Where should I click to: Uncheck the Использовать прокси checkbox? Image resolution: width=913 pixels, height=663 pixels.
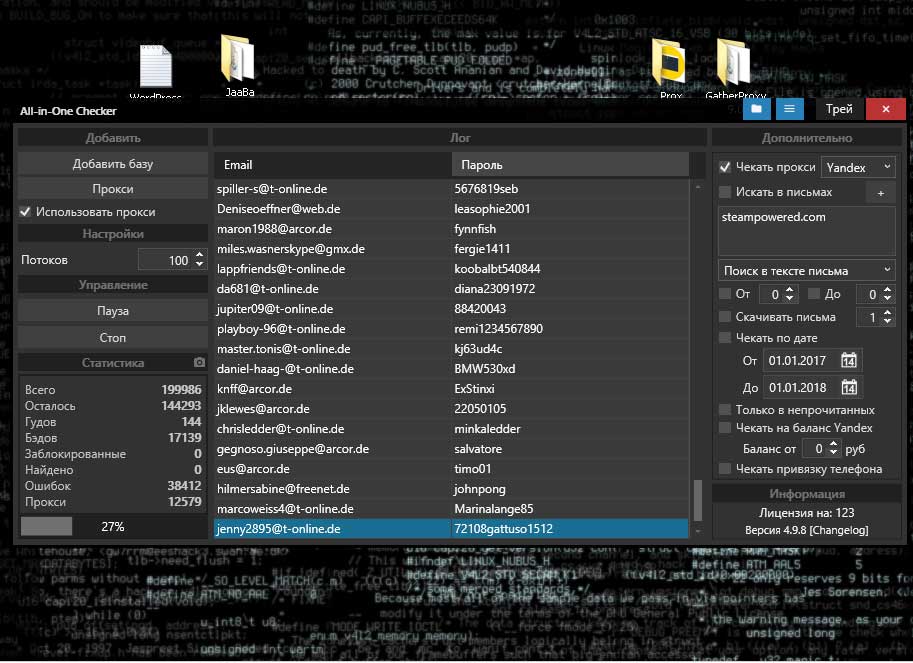tap(26, 212)
